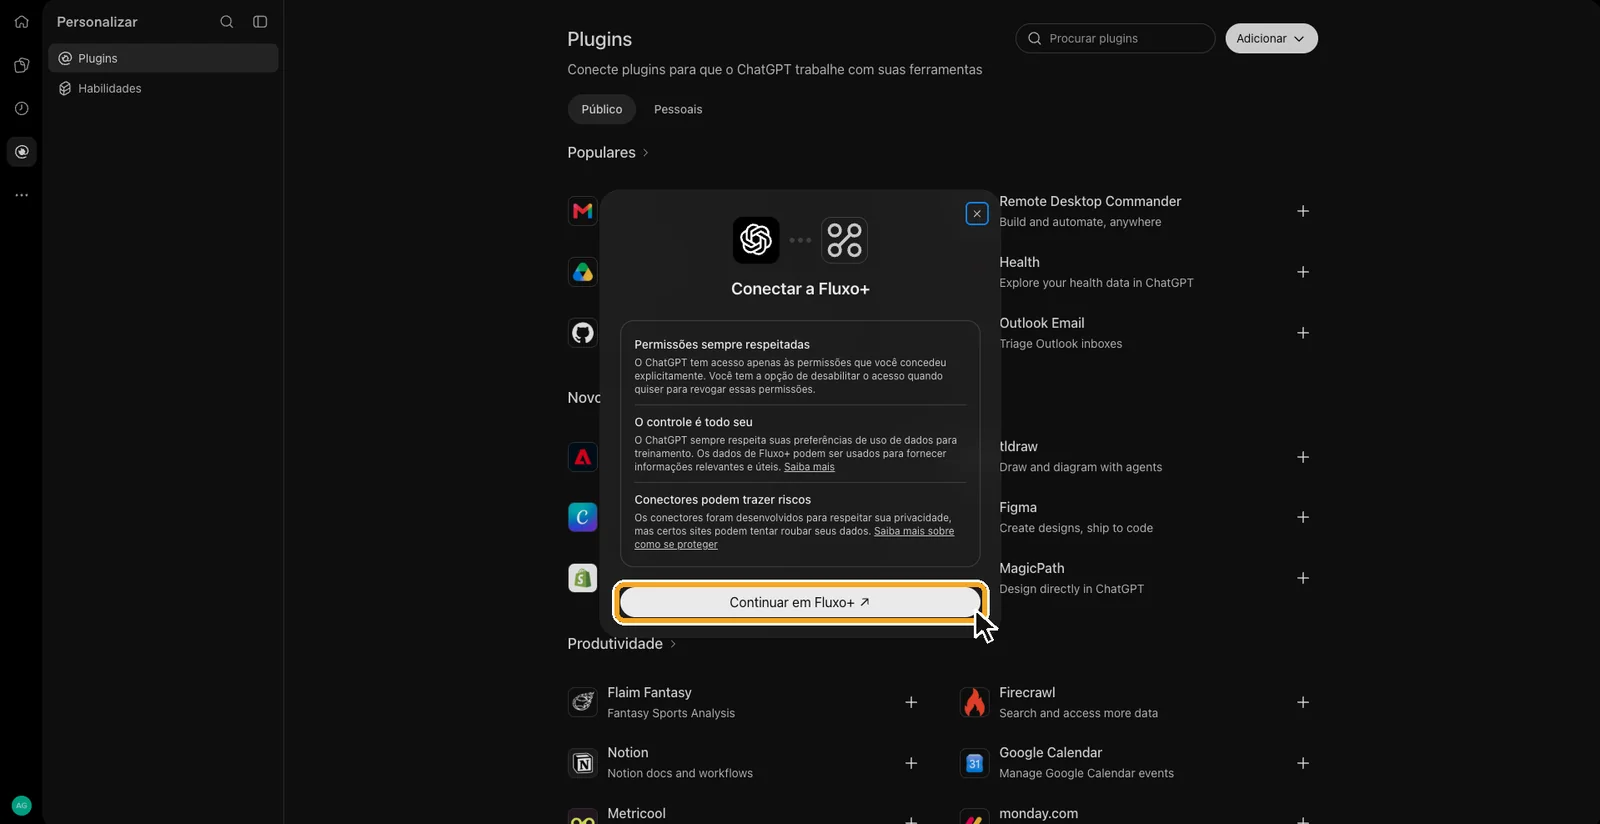Select Plugins in the sidebar
The image size is (1600, 824).
163,58
